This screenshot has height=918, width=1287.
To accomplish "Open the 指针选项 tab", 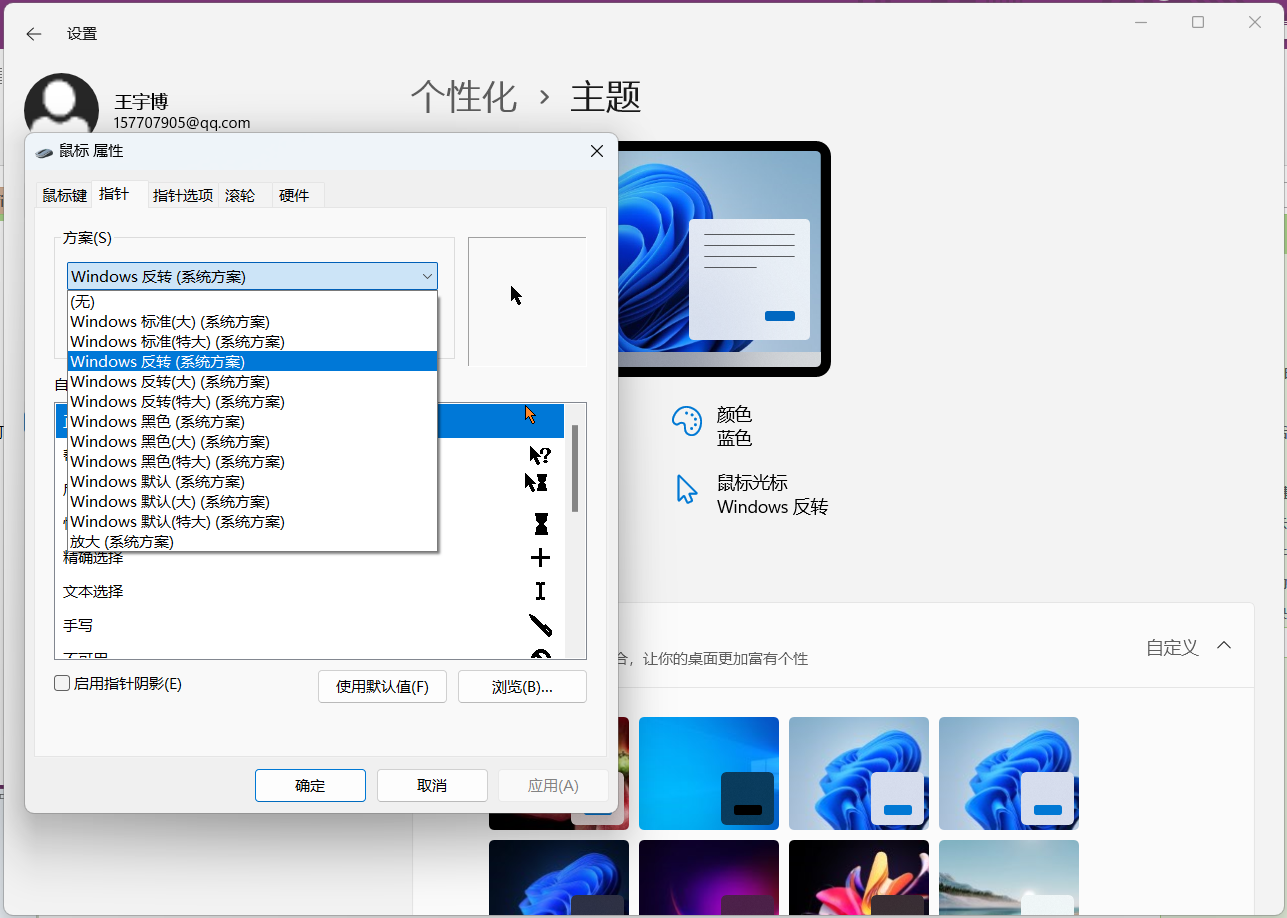I will coord(183,196).
